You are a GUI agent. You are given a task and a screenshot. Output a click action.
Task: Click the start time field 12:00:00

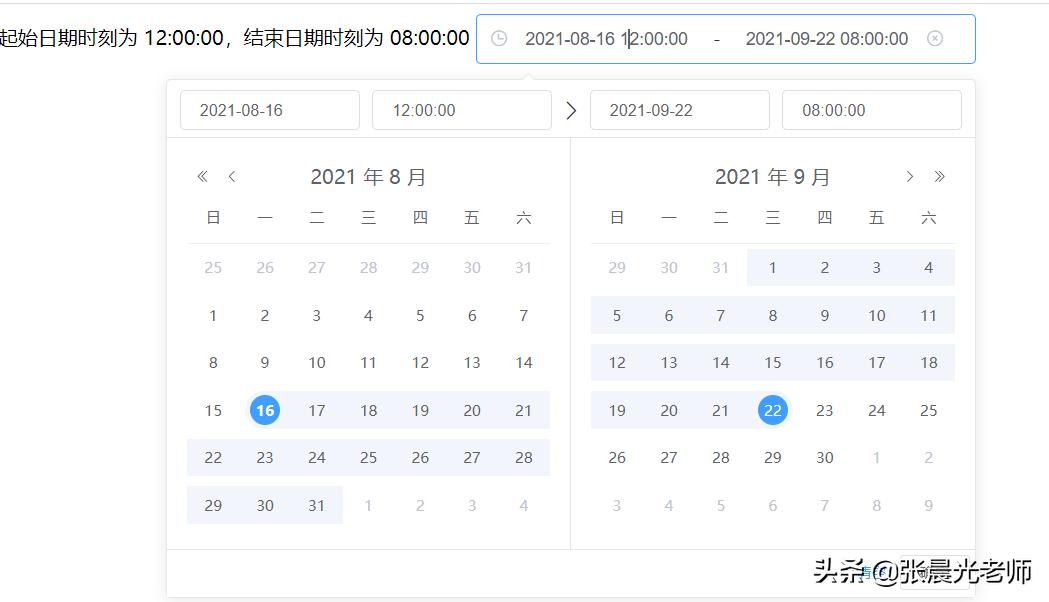click(461, 110)
